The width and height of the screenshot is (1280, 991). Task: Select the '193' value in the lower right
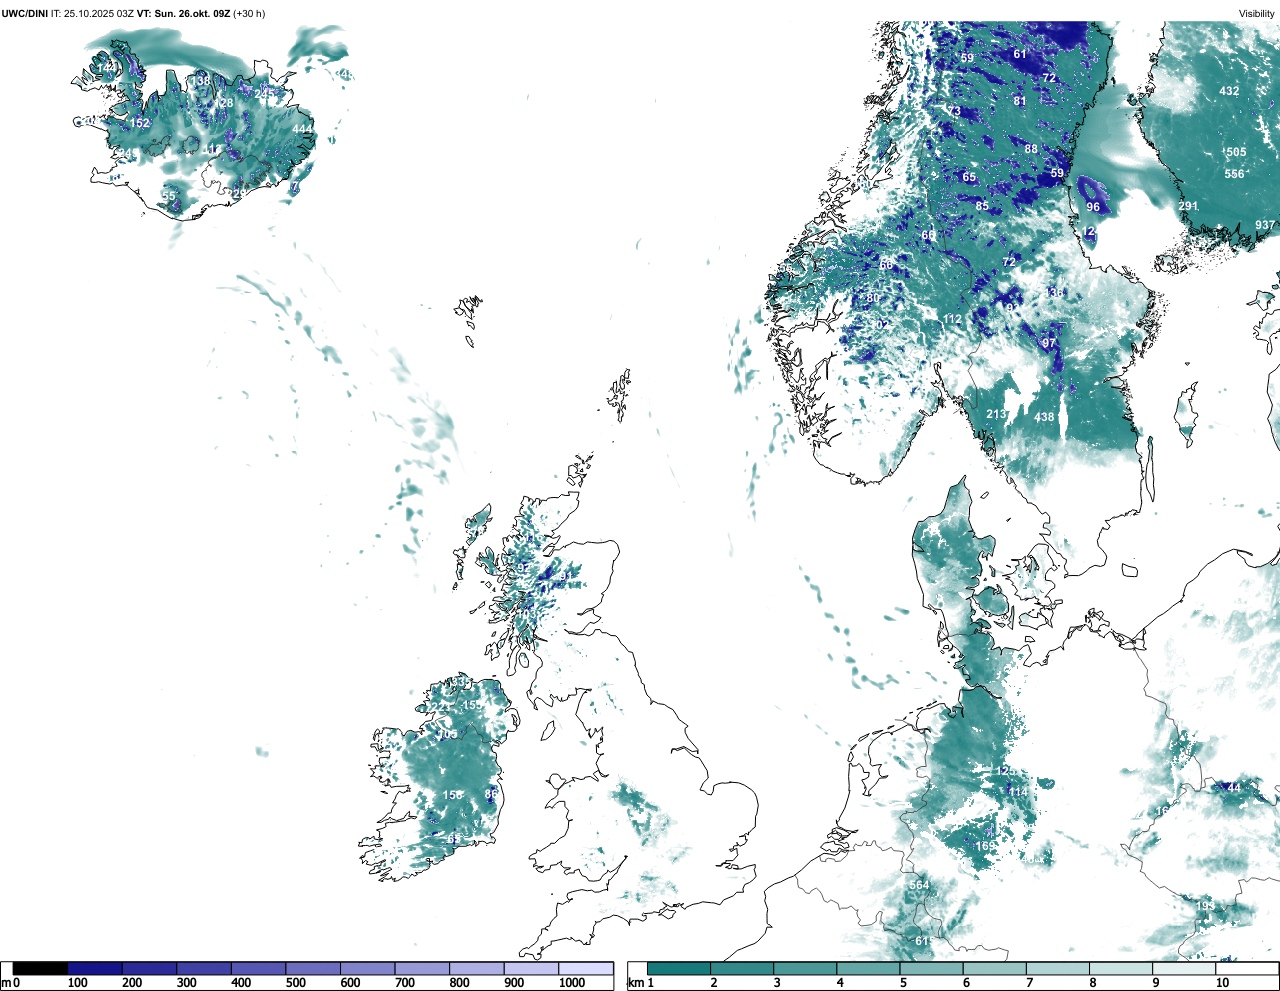(1206, 906)
